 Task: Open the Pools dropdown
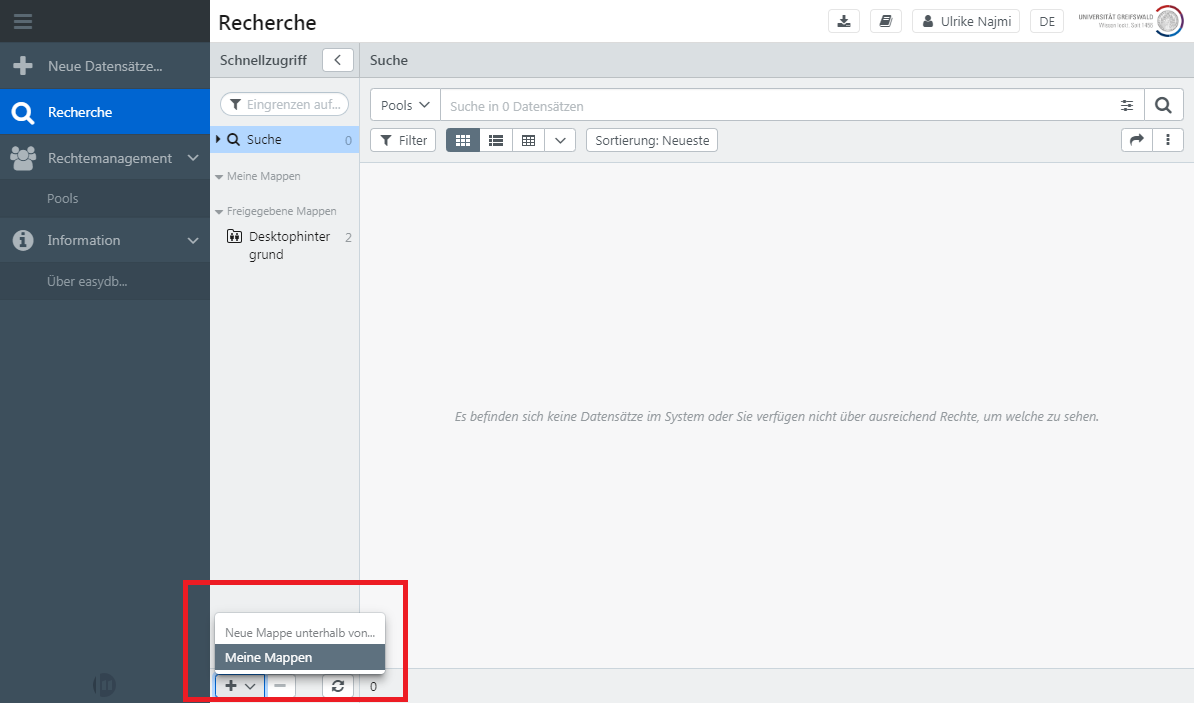(x=405, y=105)
